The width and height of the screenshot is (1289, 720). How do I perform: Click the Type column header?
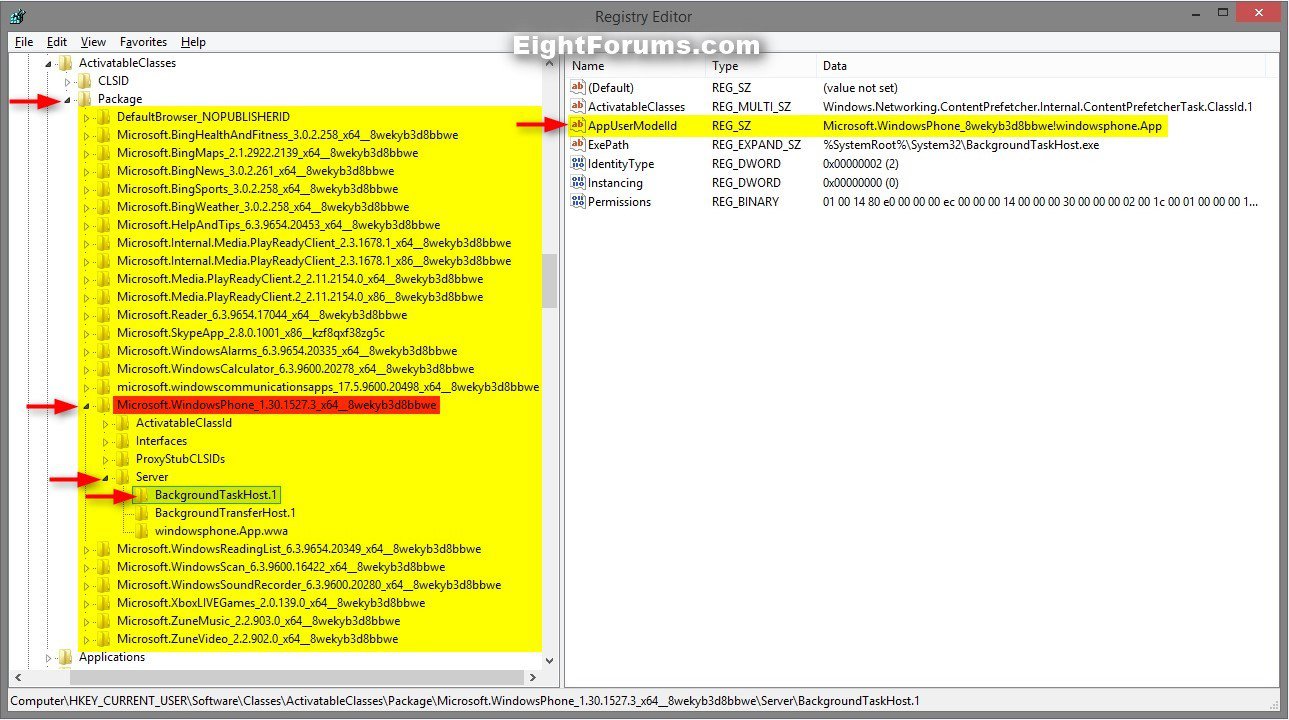point(725,66)
